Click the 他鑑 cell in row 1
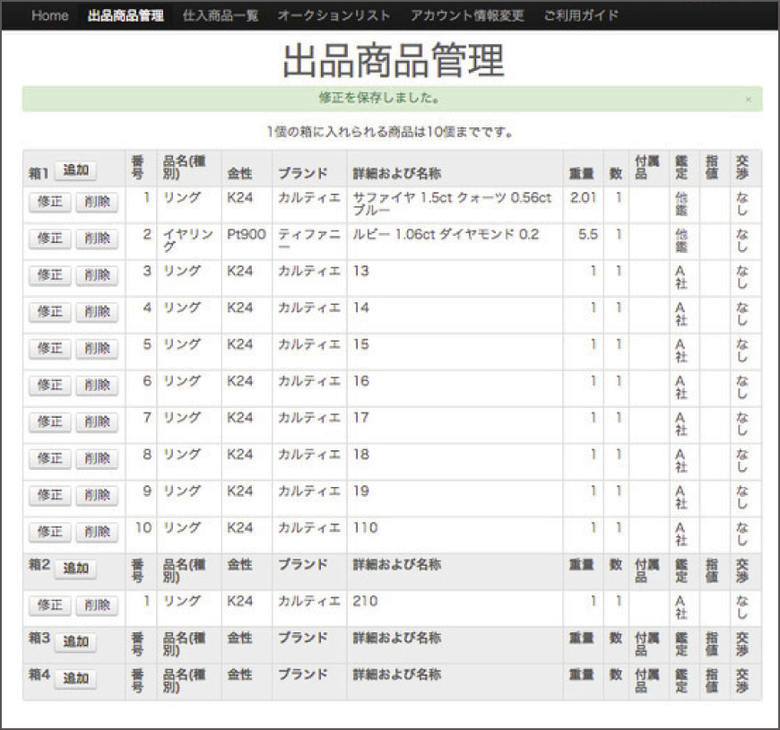 (x=682, y=205)
